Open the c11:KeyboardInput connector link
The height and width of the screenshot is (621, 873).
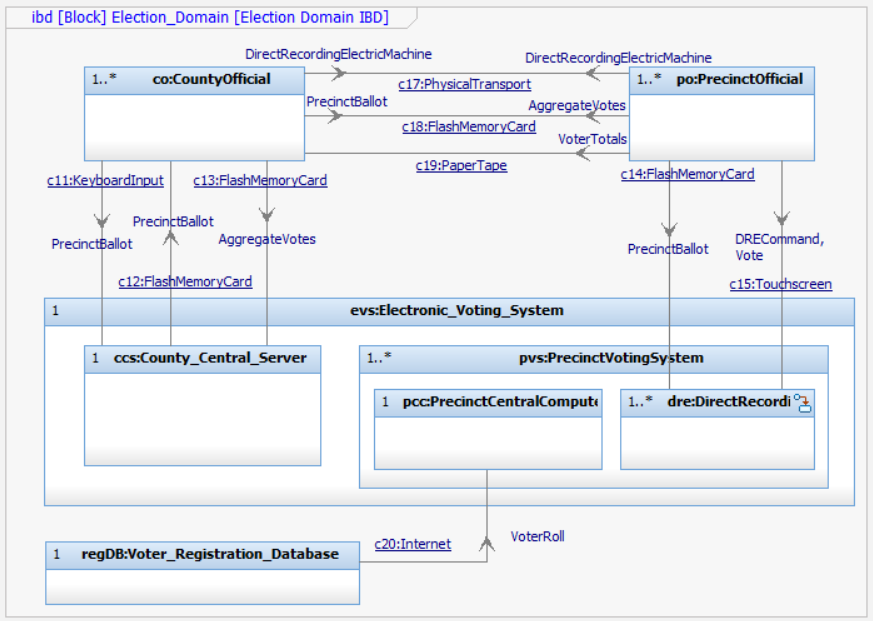[x=105, y=180]
